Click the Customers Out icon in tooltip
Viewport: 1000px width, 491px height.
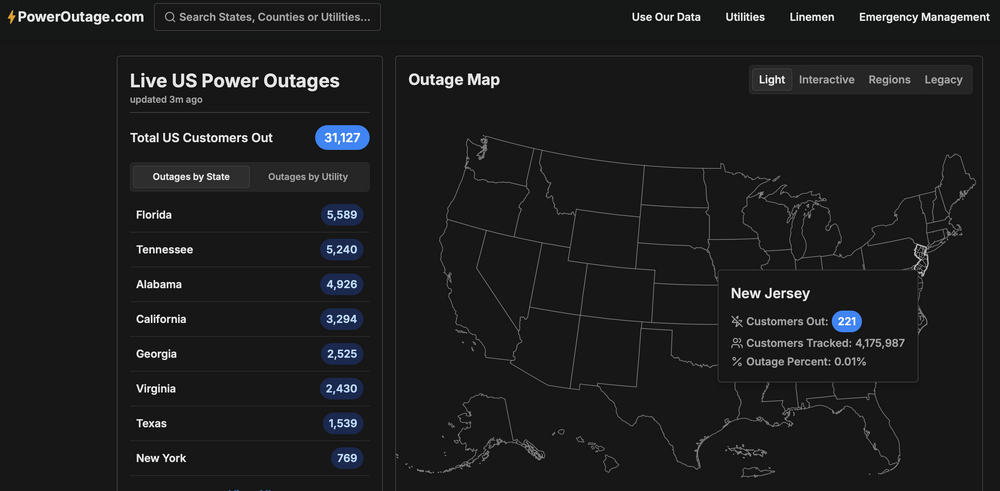[x=737, y=322]
